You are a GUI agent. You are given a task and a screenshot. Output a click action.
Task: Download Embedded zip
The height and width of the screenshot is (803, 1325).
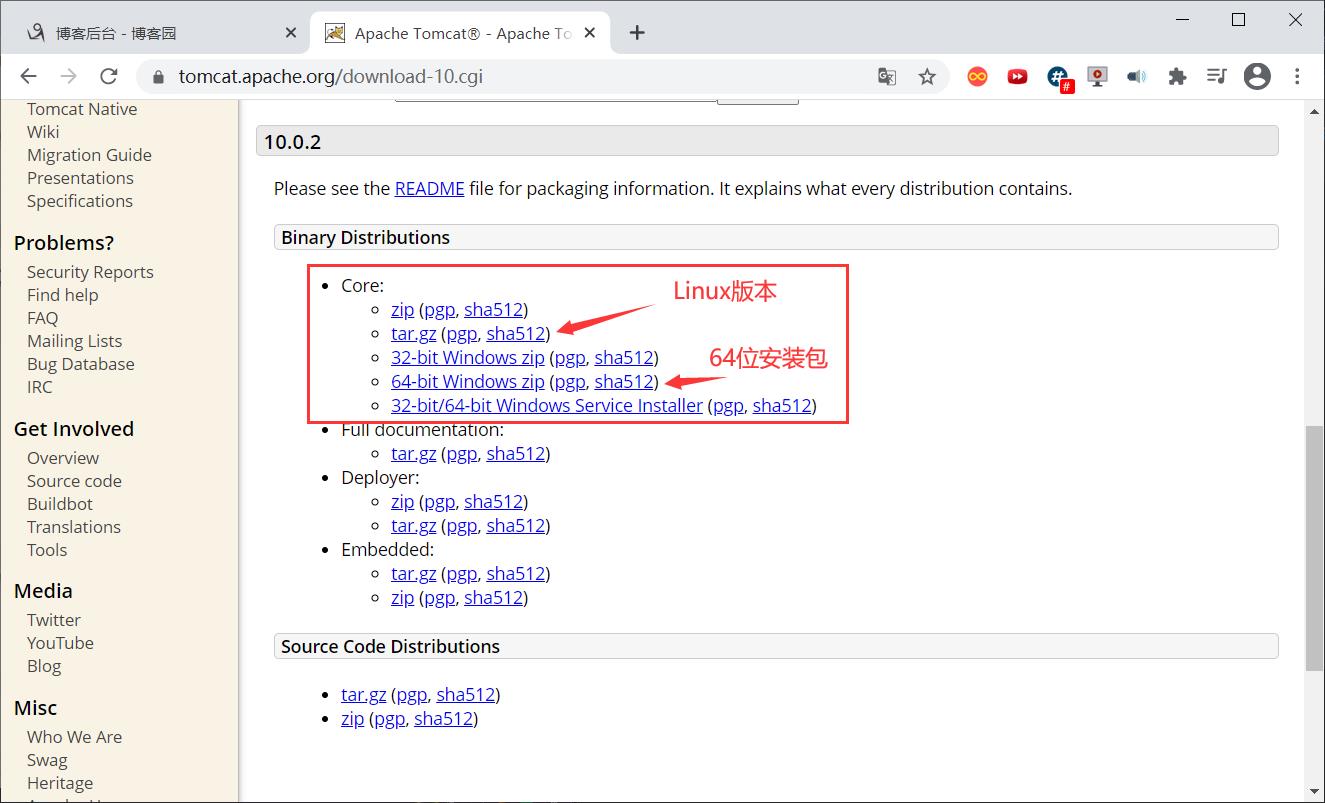[x=402, y=598]
